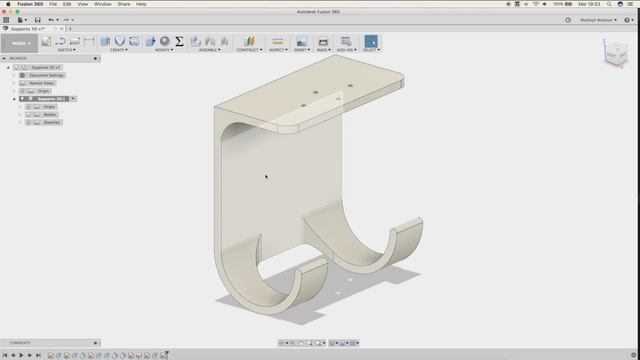Click the Orbit navigation icon
The image size is (640, 360).
click(281, 343)
